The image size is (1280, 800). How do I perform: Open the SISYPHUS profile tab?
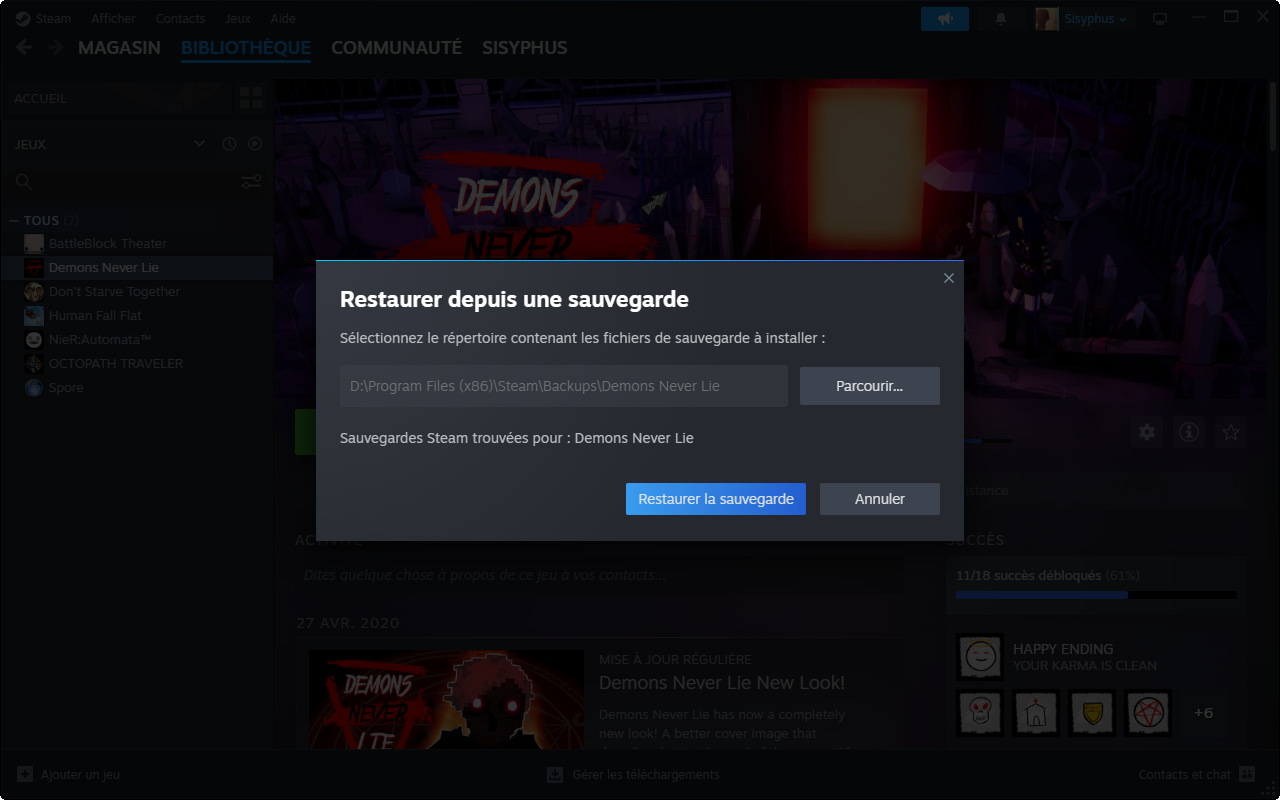pyautogui.click(x=525, y=48)
